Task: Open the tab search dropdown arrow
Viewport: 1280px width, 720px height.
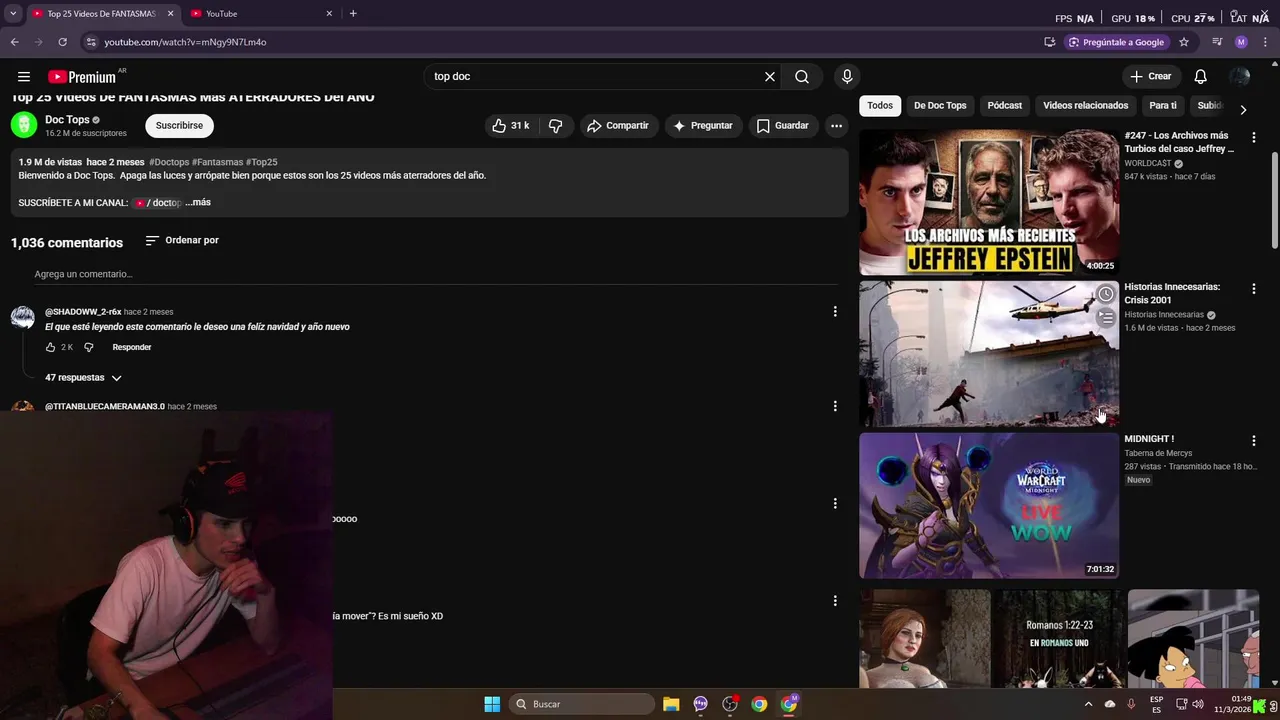Action: click(x=13, y=13)
